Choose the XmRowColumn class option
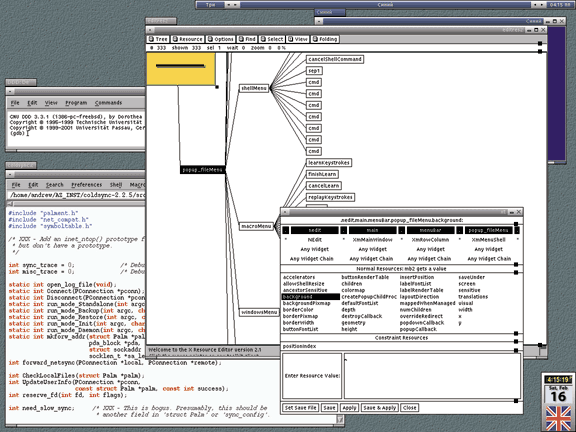The image size is (576, 432). [430, 240]
